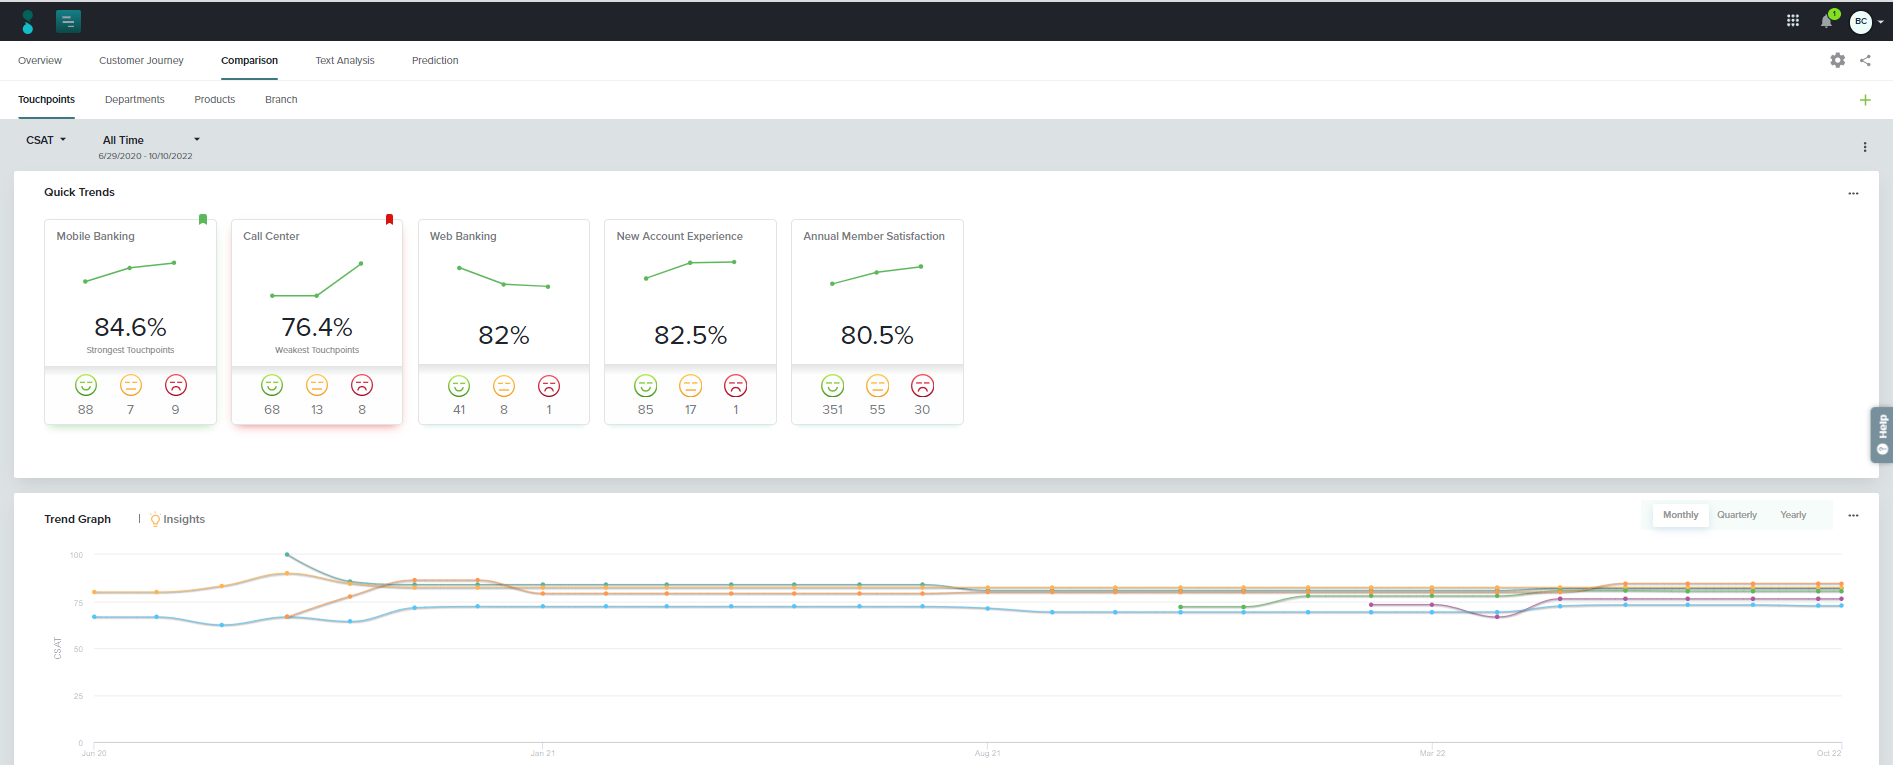Go to the Text Analysis tab

click(x=345, y=61)
